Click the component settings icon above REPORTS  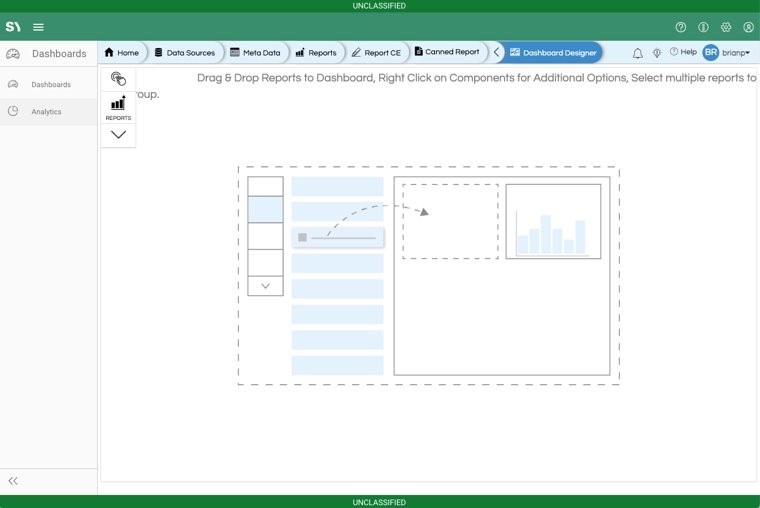[118, 79]
